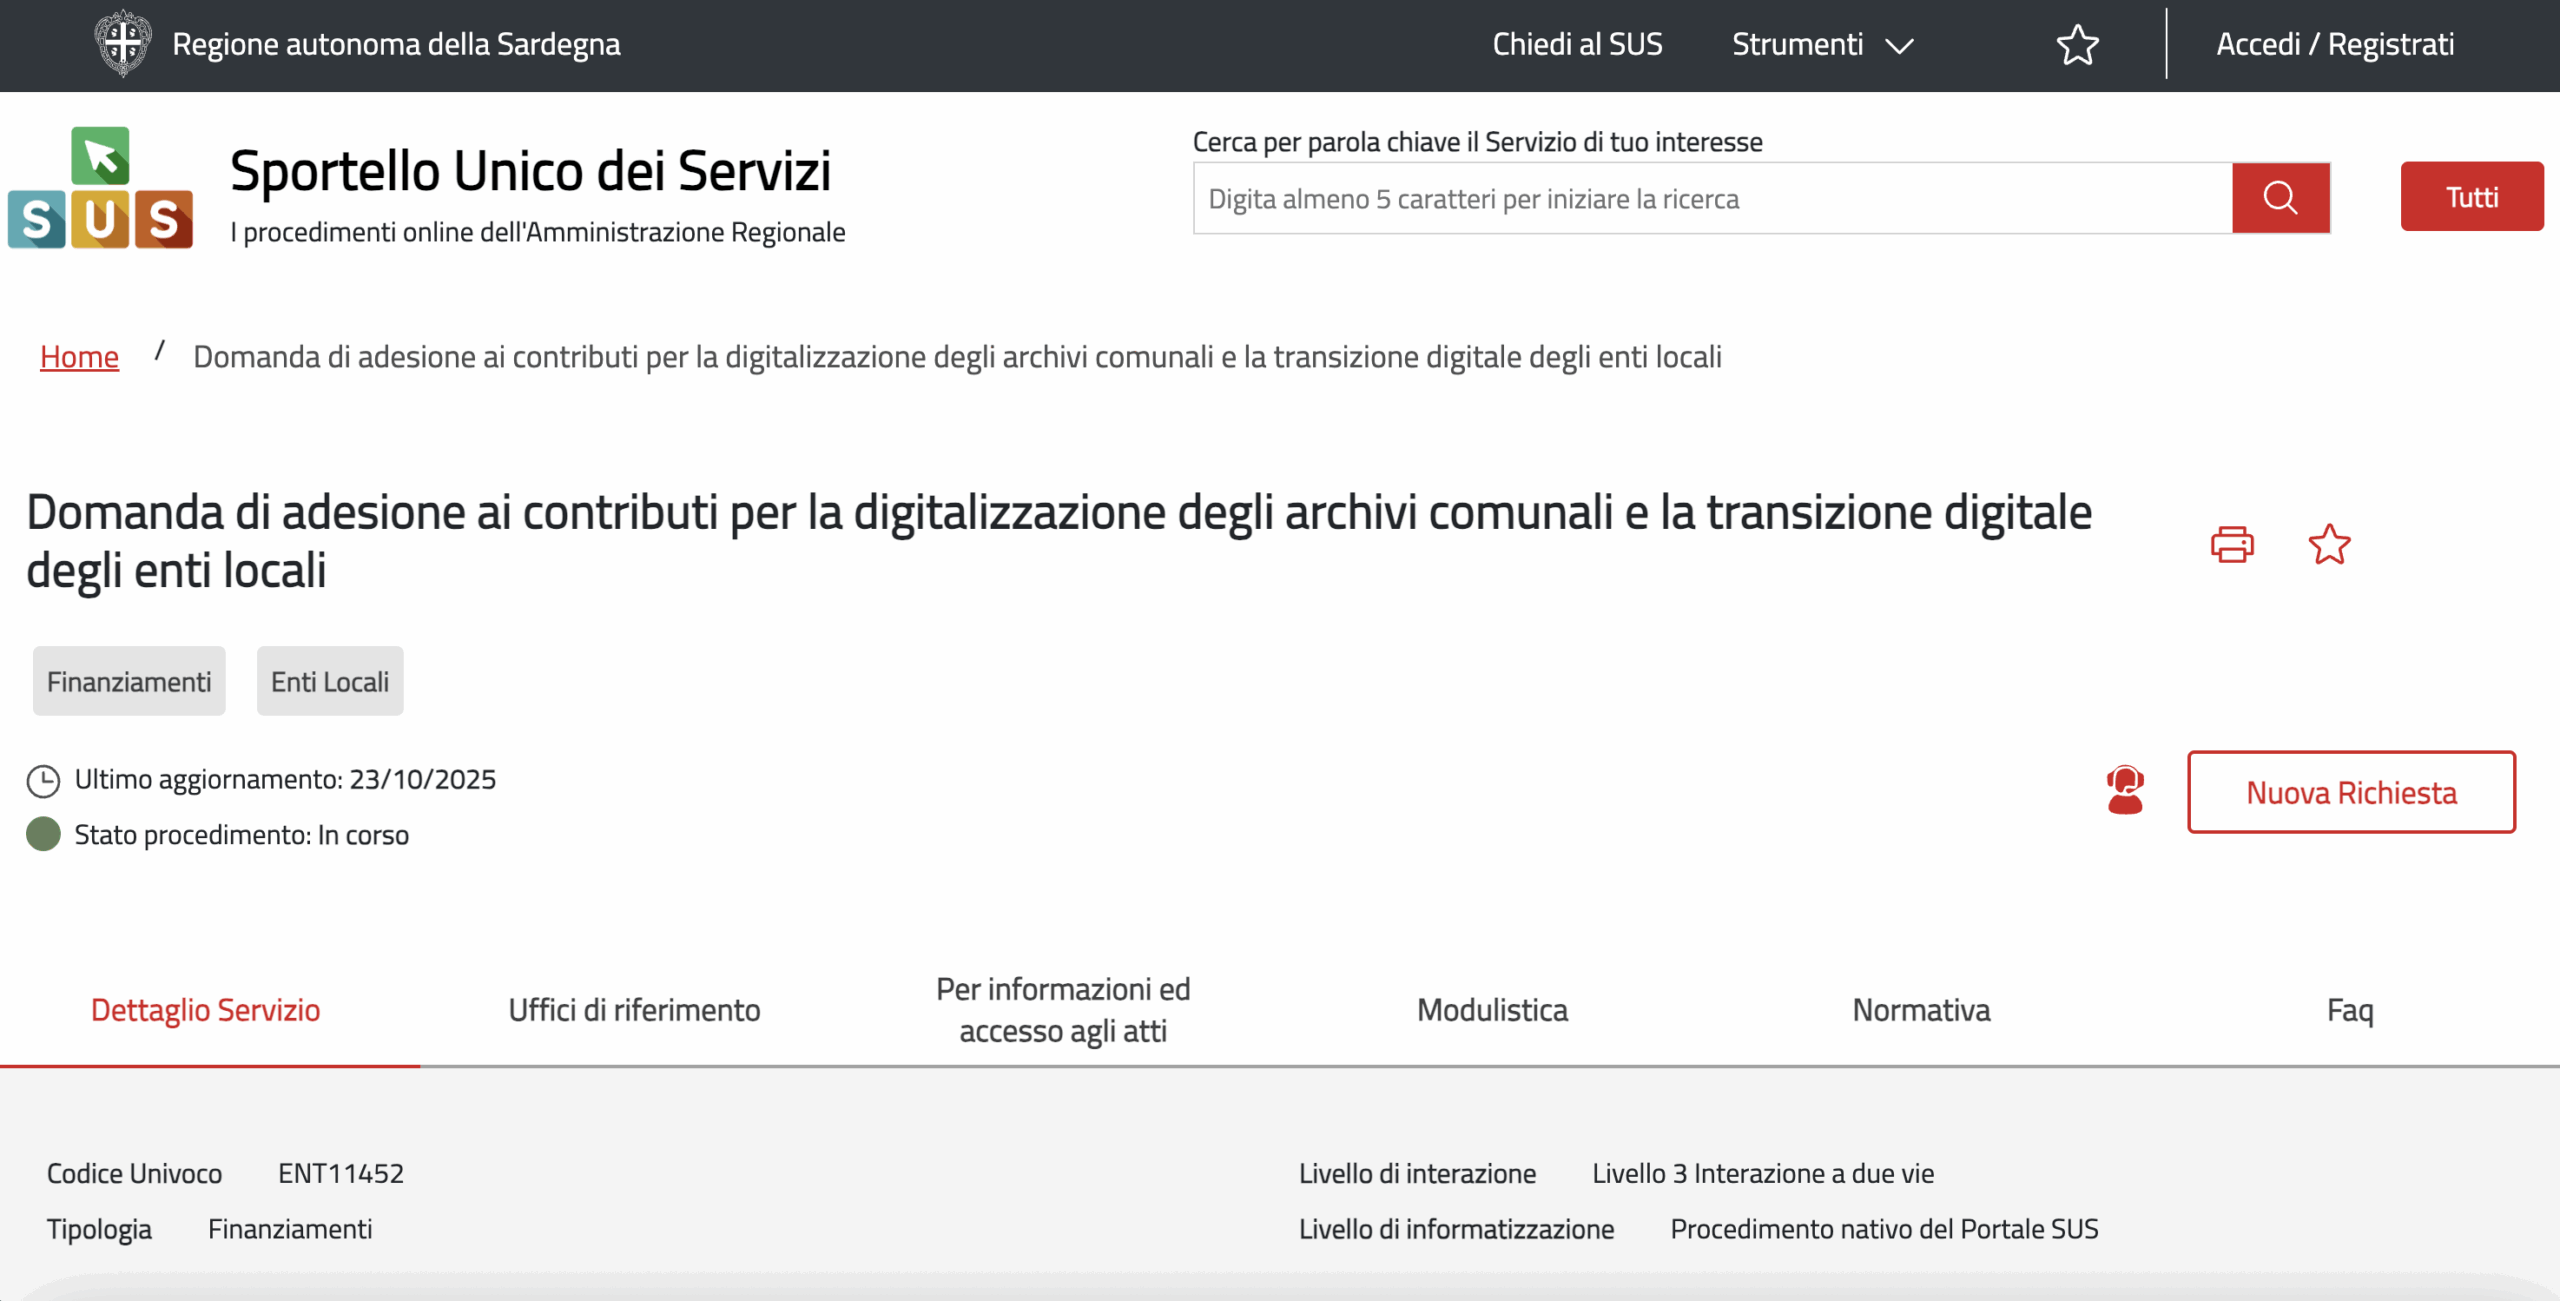Switch to the Modulistica tab
The width and height of the screenshot is (2560, 1301).
[1492, 1010]
